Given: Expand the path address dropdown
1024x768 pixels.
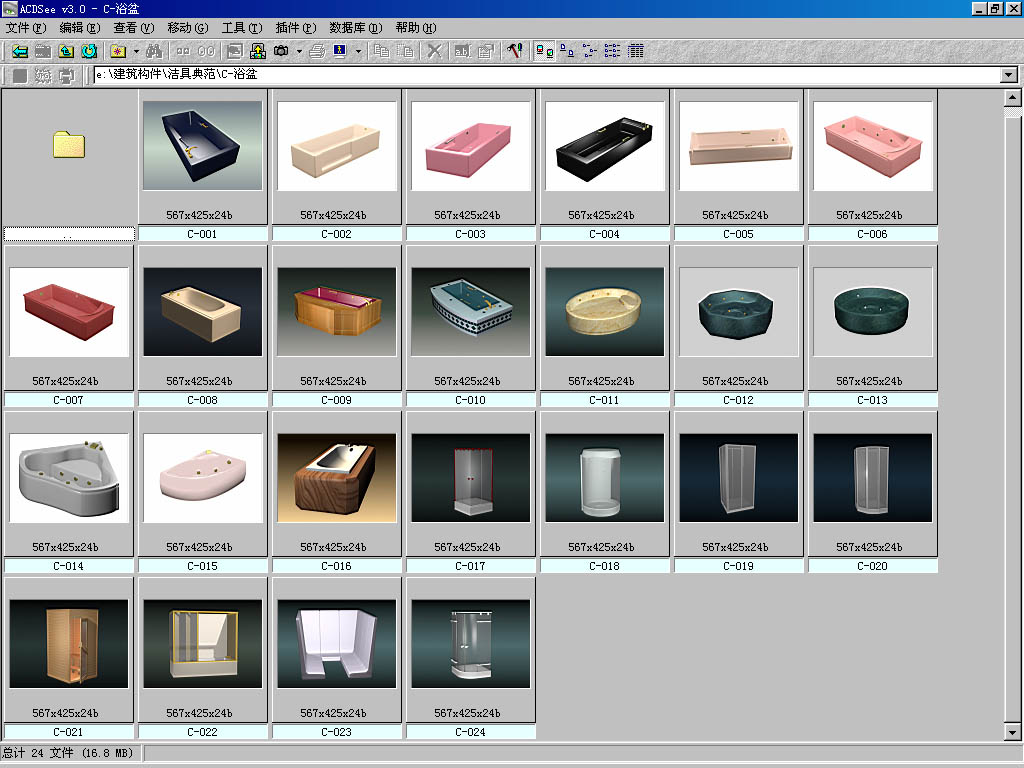Looking at the screenshot, I should (1008, 75).
